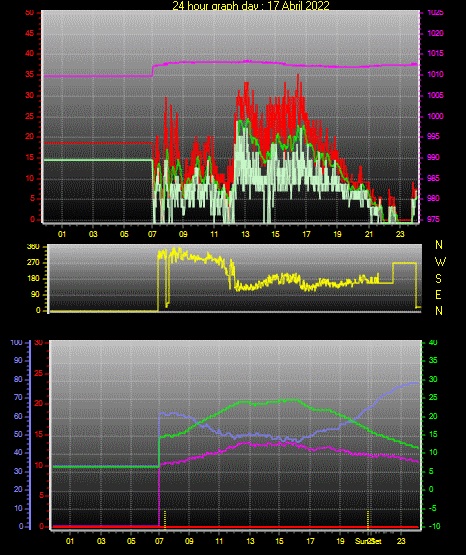The width and height of the screenshot is (466, 555).
Task: Click the 1010 pressure axis label
Action: tap(435, 74)
